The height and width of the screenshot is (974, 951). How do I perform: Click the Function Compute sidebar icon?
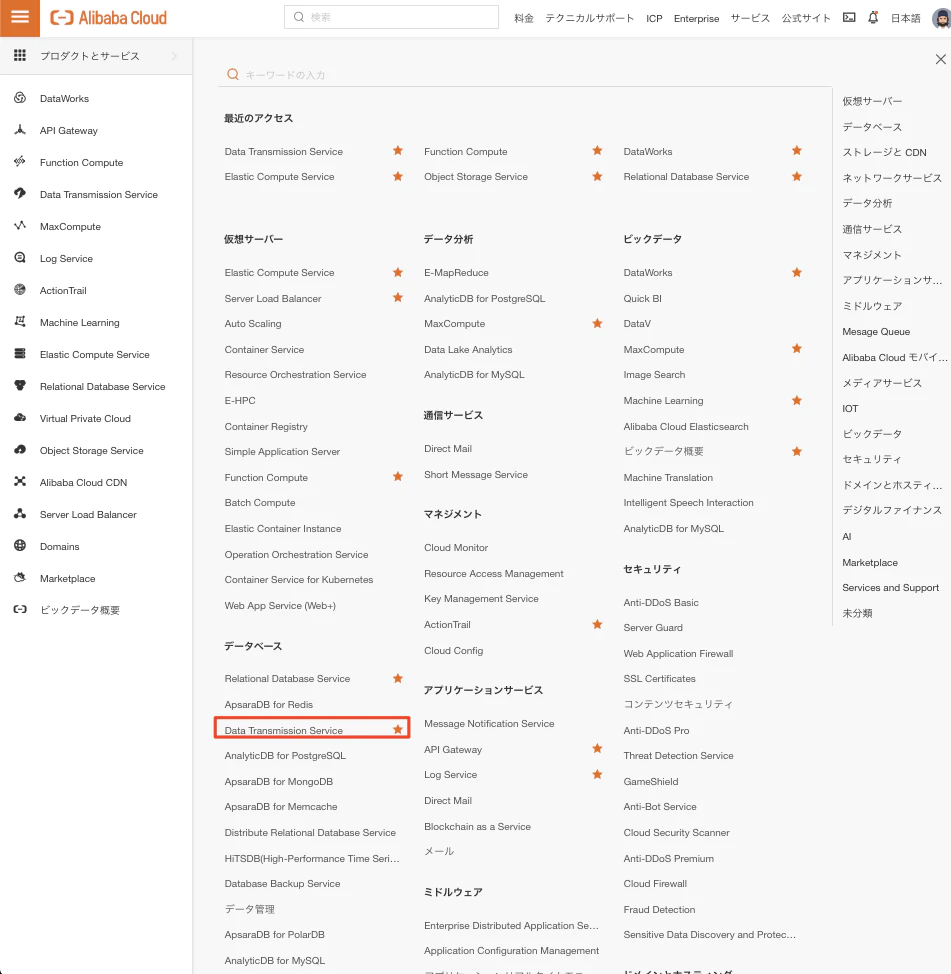tap(20, 162)
